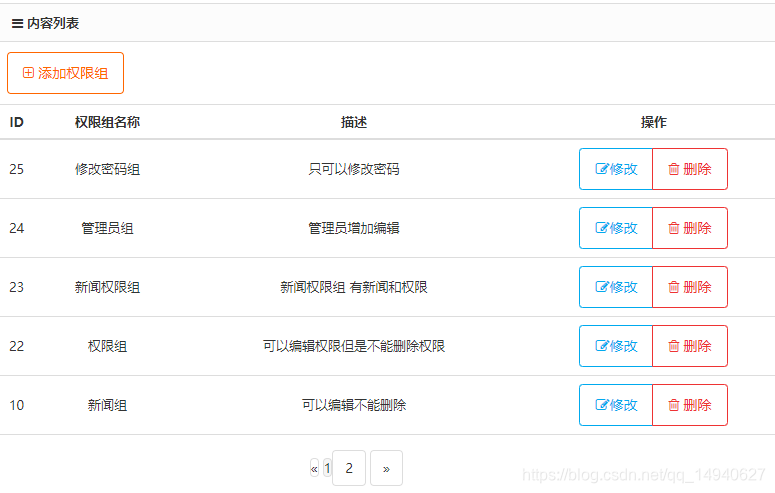
Task: Delete the 修改密码组 row
Action: (x=690, y=169)
